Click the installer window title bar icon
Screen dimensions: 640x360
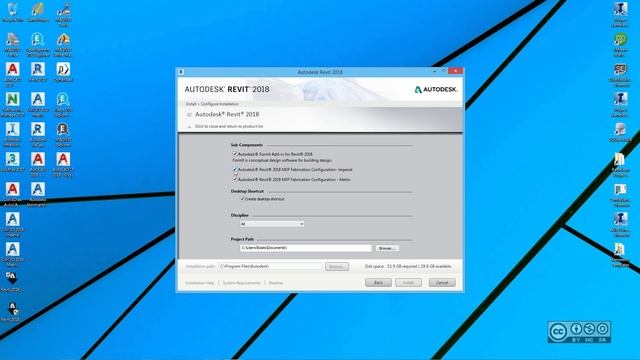point(181,72)
